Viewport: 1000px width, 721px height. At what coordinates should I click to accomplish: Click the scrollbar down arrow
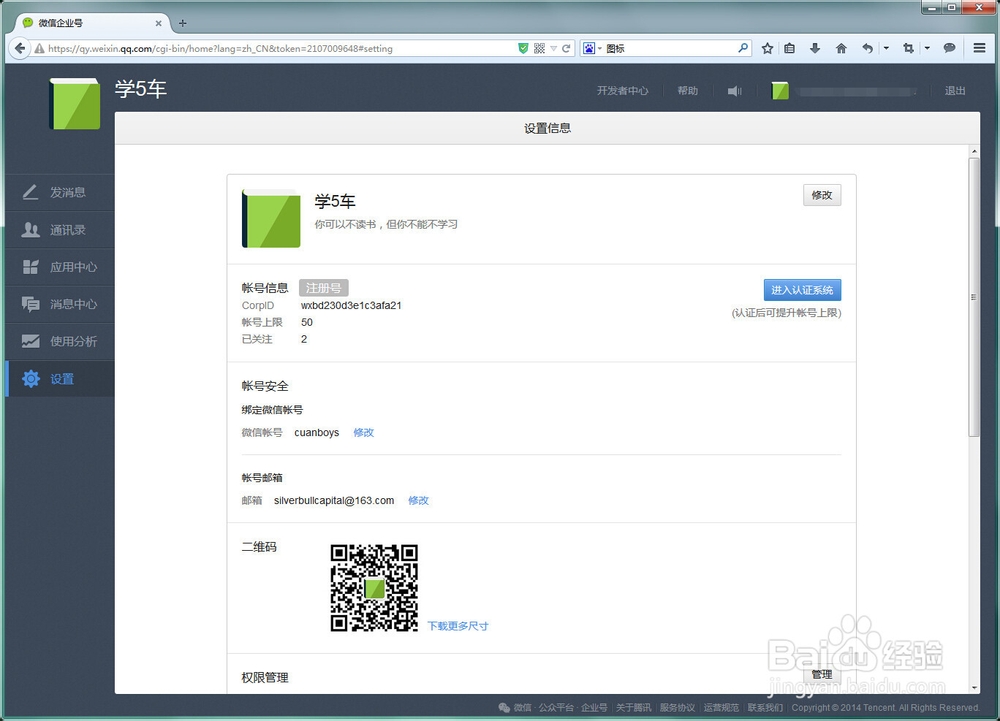[973, 688]
